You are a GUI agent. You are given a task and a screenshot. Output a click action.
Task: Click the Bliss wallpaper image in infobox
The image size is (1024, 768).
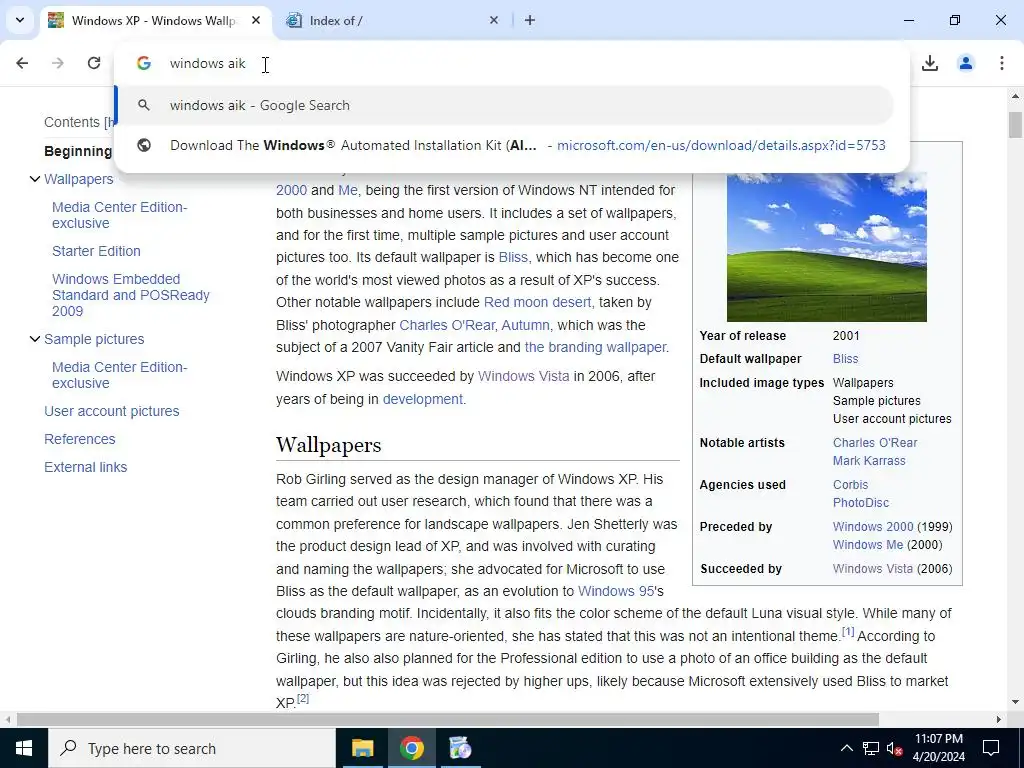tap(826, 247)
